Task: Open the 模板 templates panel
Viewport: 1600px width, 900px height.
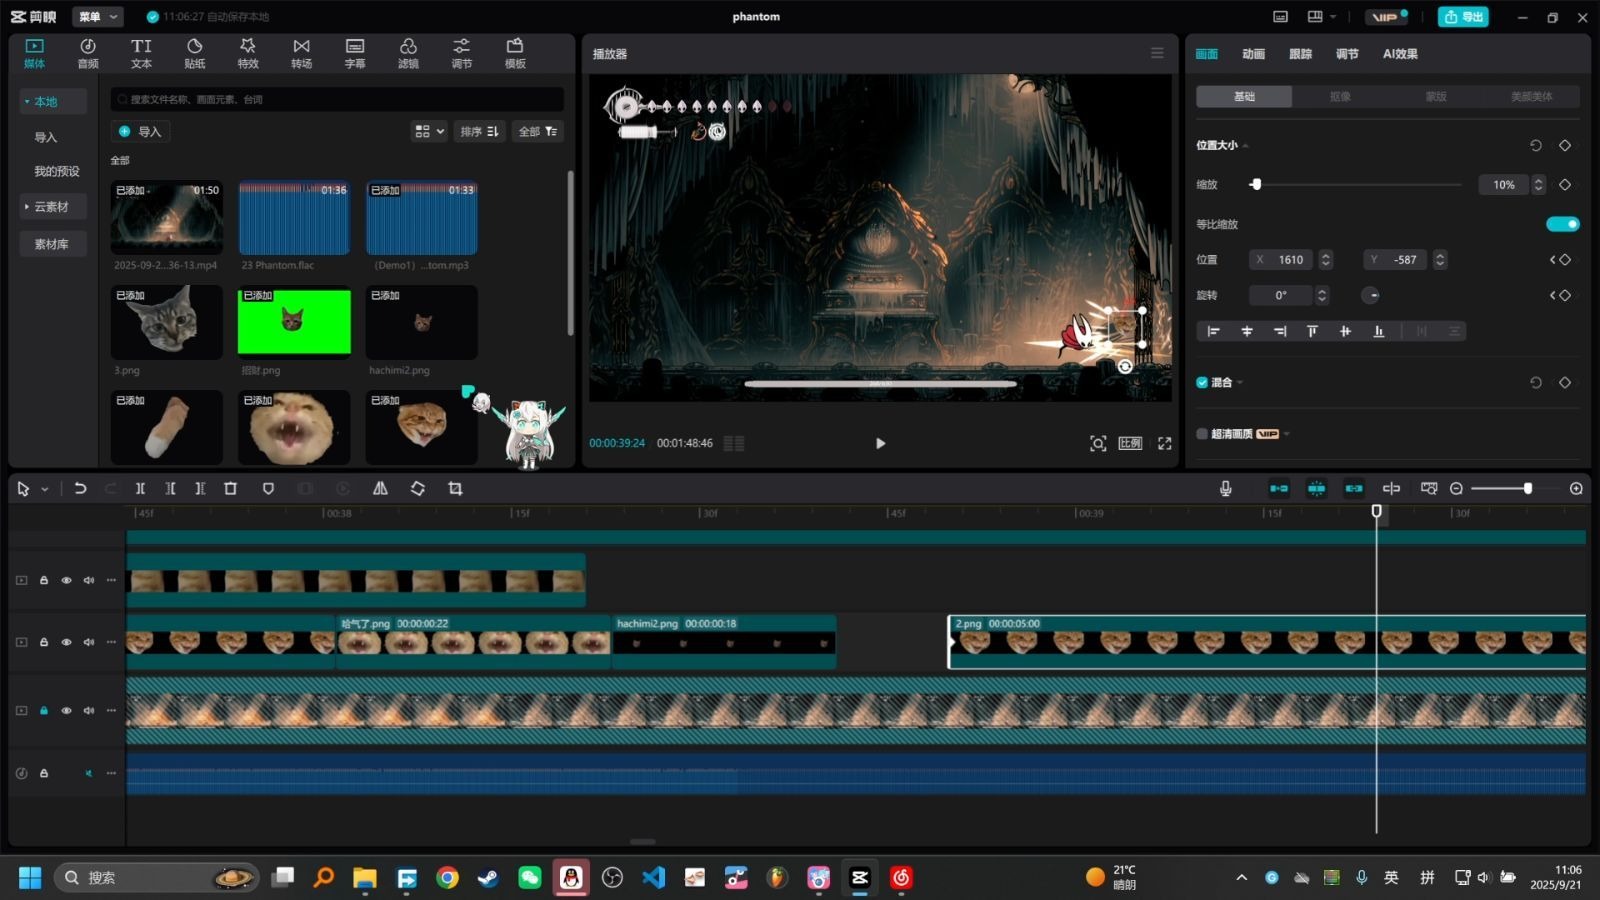Action: (x=515, y=53)
